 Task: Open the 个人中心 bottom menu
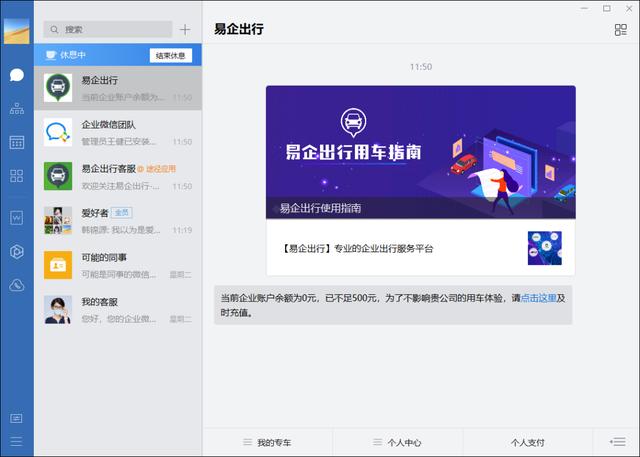397,443
